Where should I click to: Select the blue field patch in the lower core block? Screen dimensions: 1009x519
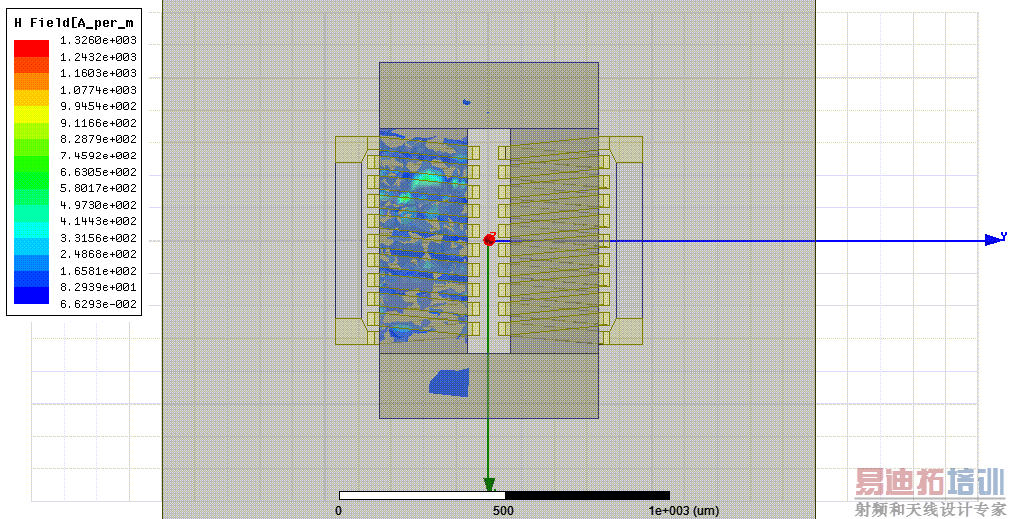(449, 383)
